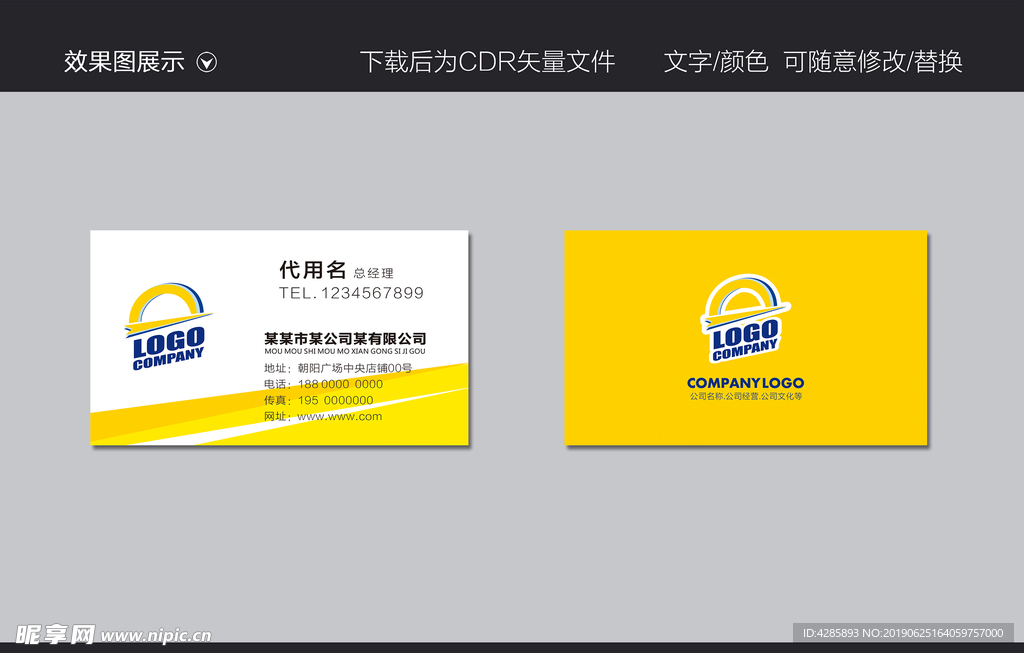
Task: Click the LOGO COMPANY badge on yellow card
Action: 744,322
